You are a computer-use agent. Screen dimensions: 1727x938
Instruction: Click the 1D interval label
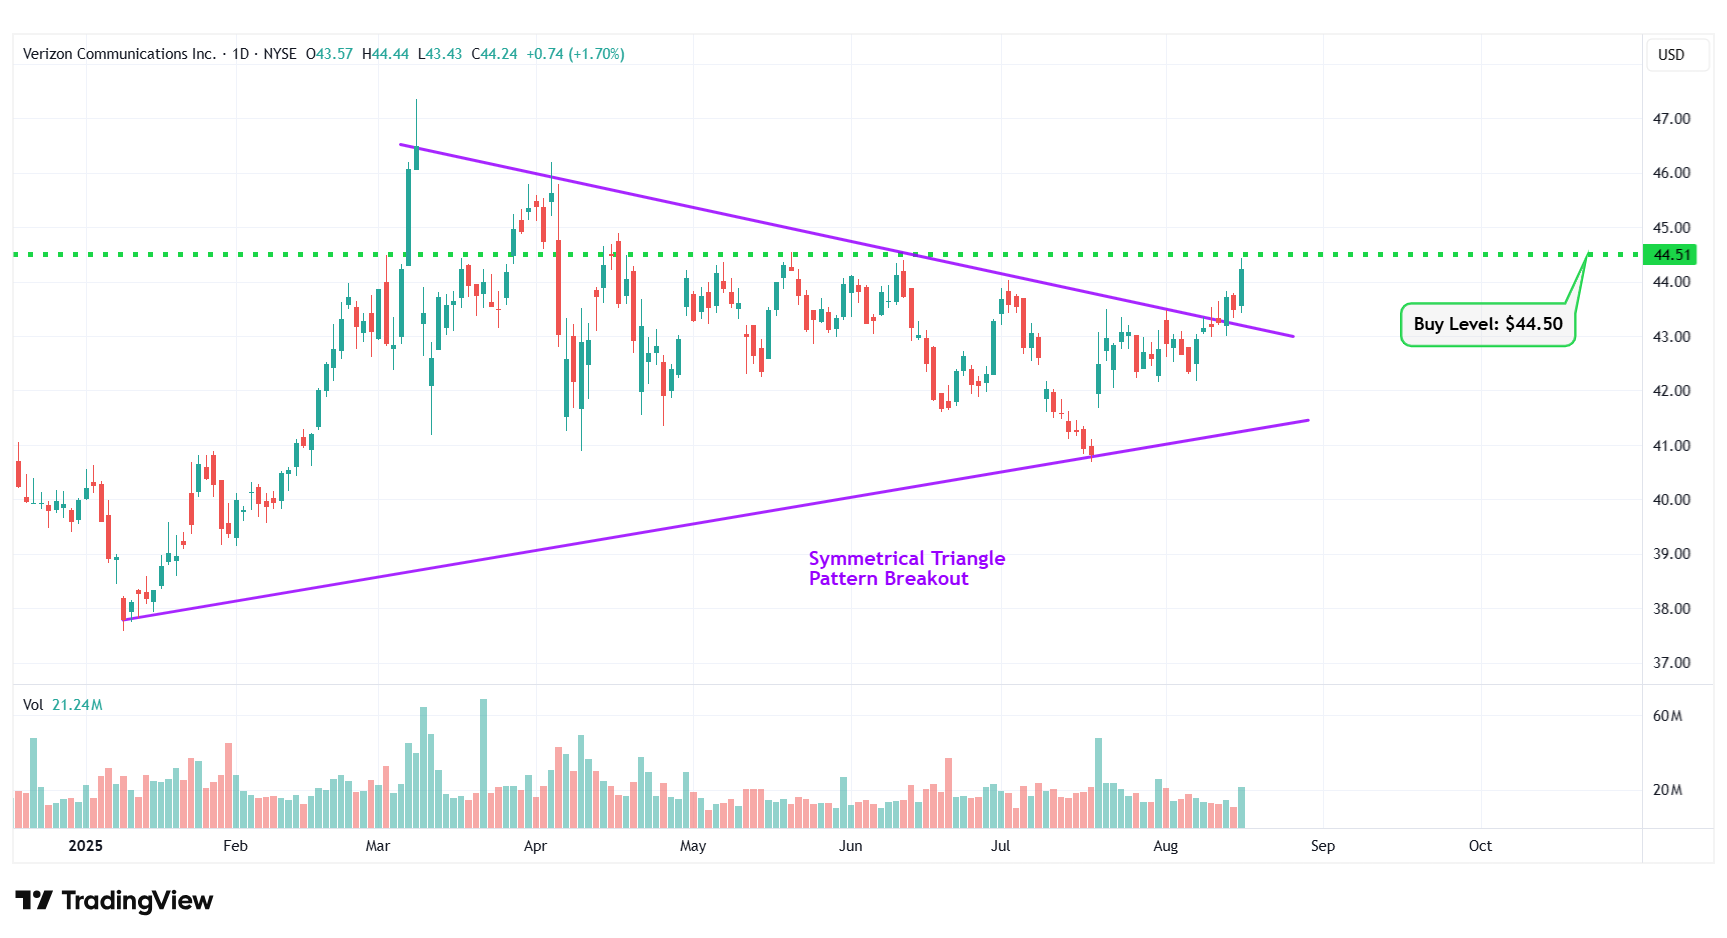click(240, 54)
